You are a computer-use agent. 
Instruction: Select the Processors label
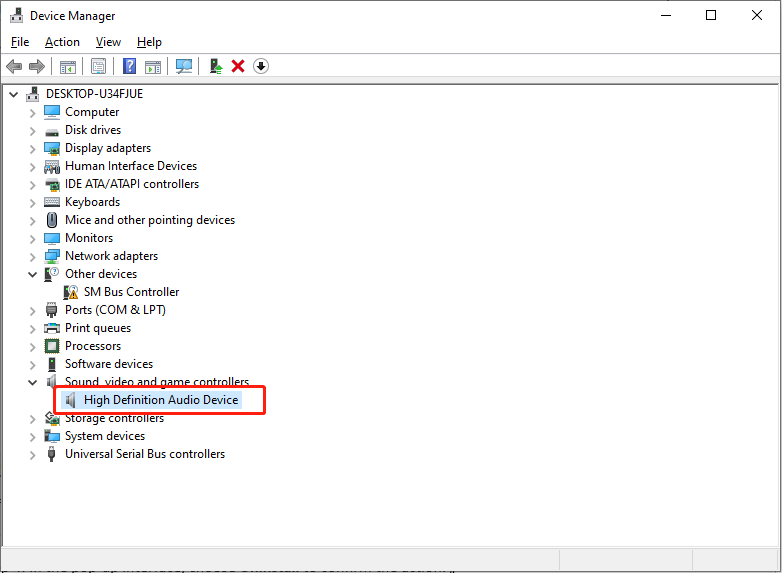(93, 346)
